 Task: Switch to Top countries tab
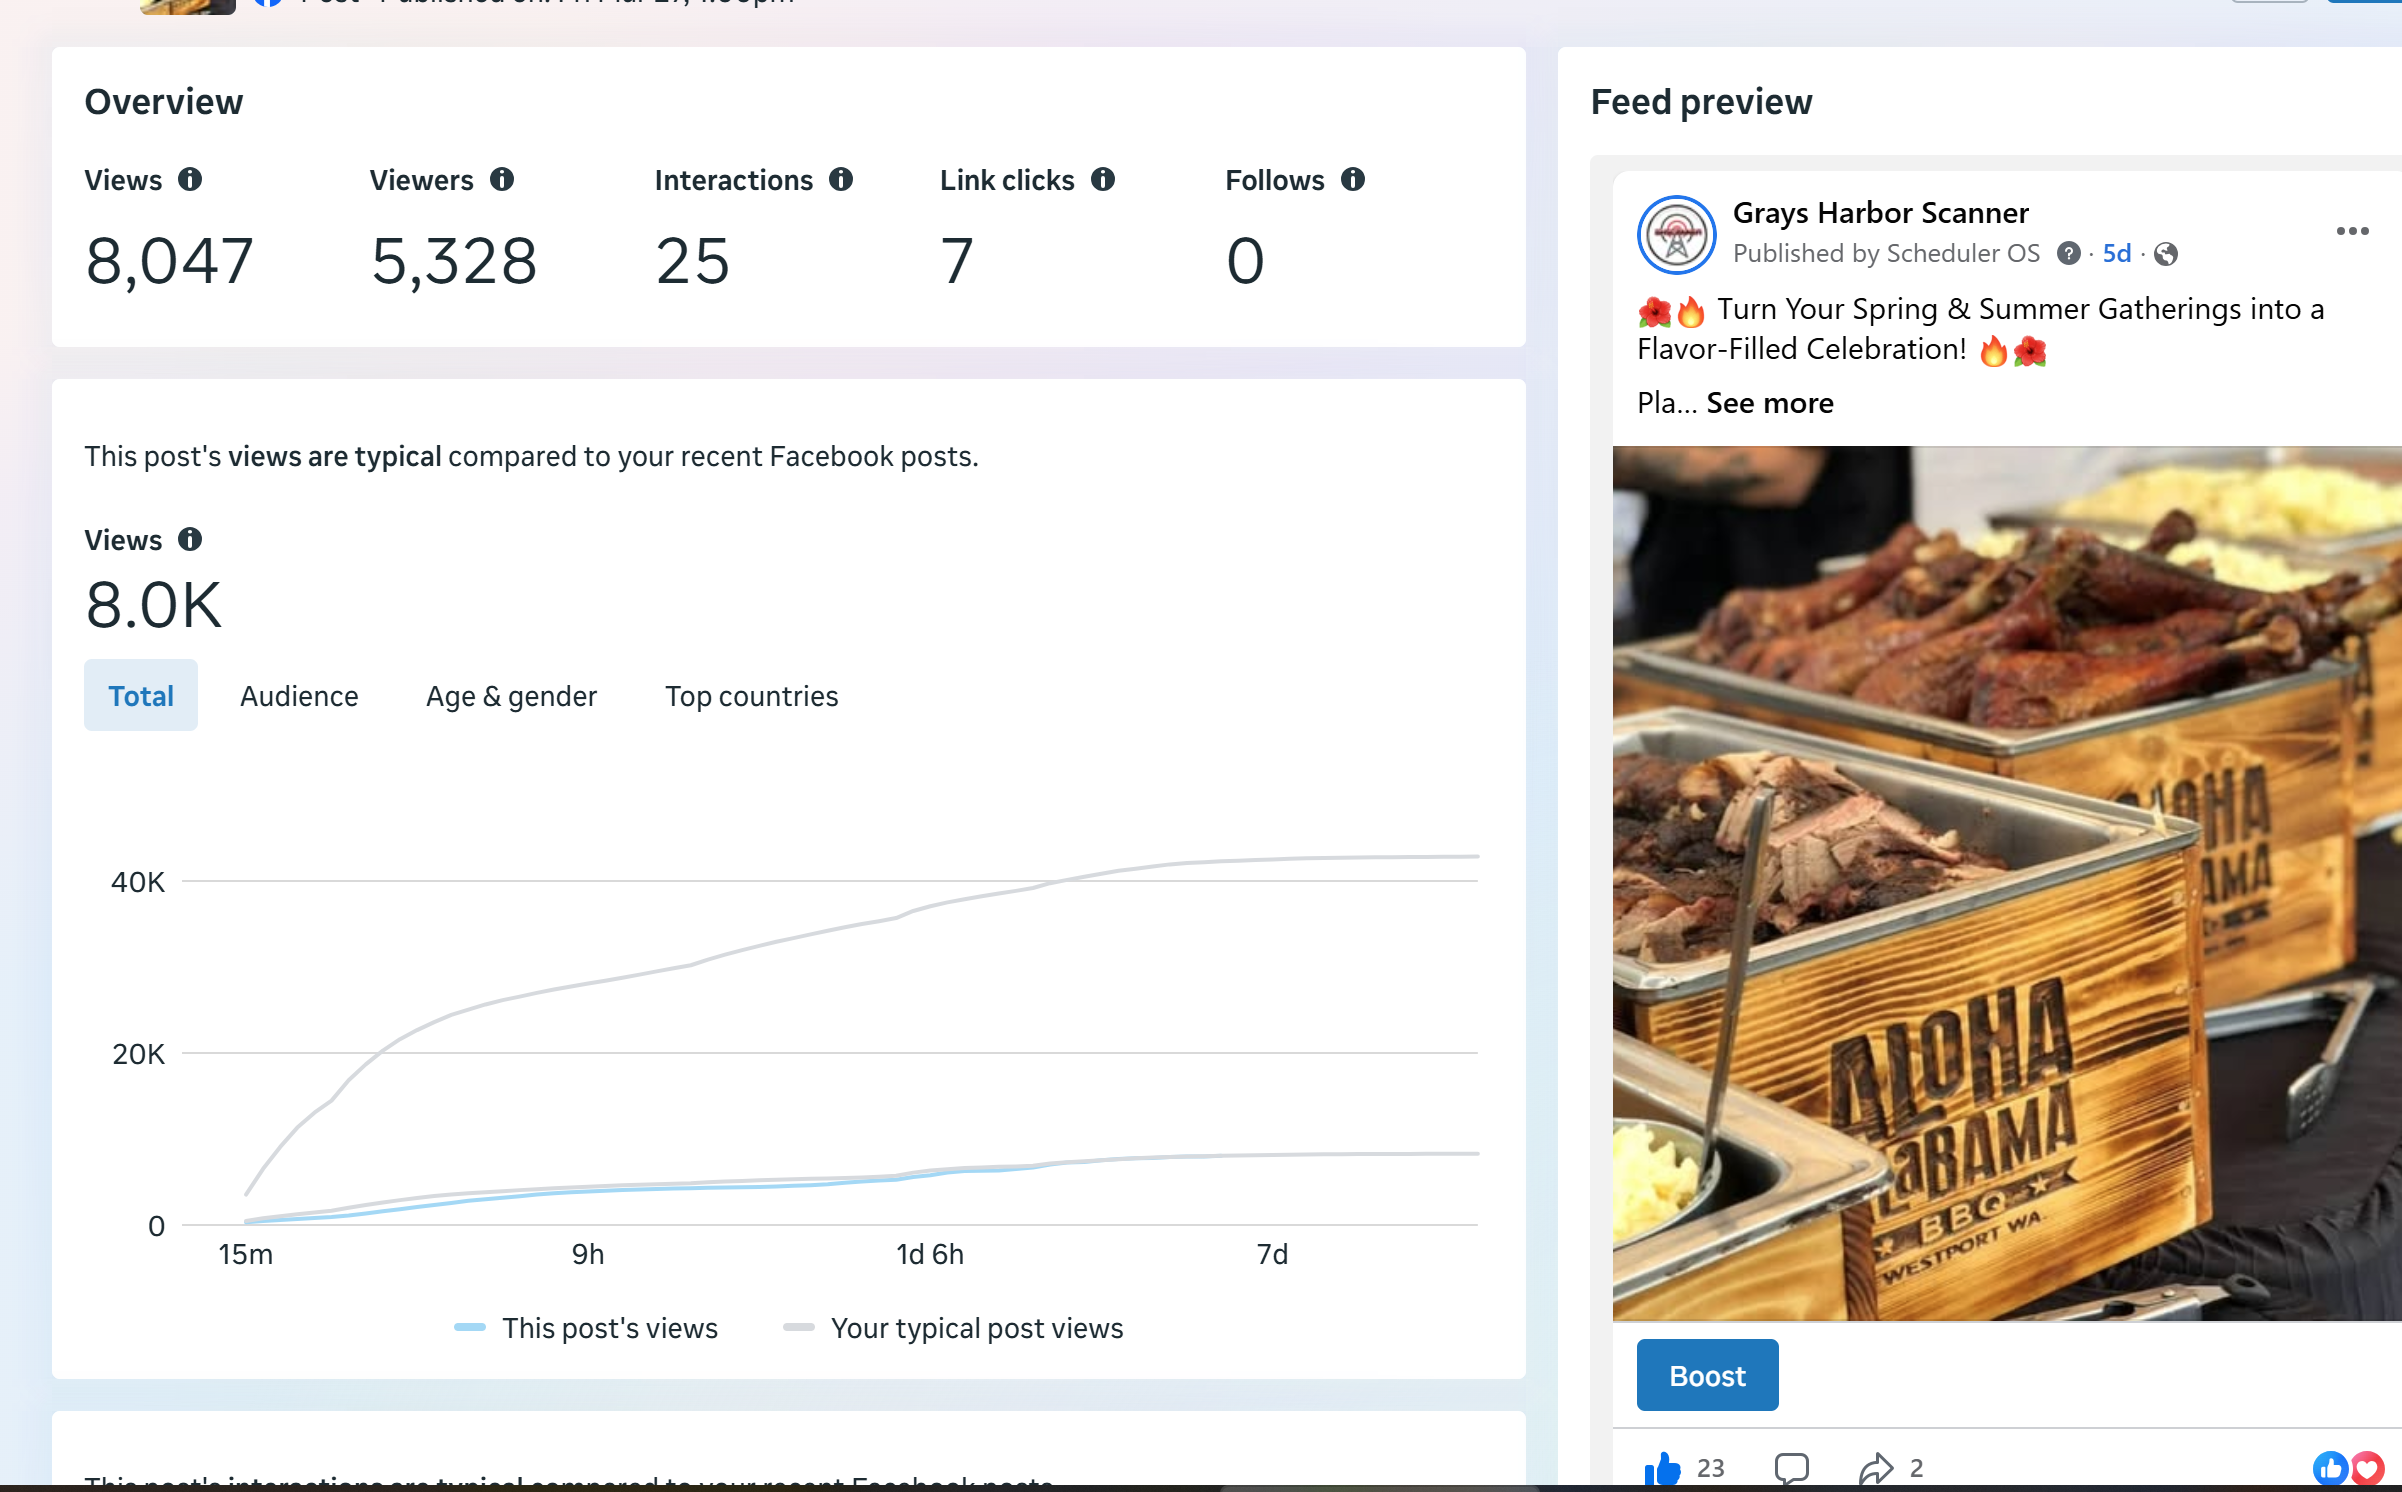pyautogui.click(x=751, y=696)
